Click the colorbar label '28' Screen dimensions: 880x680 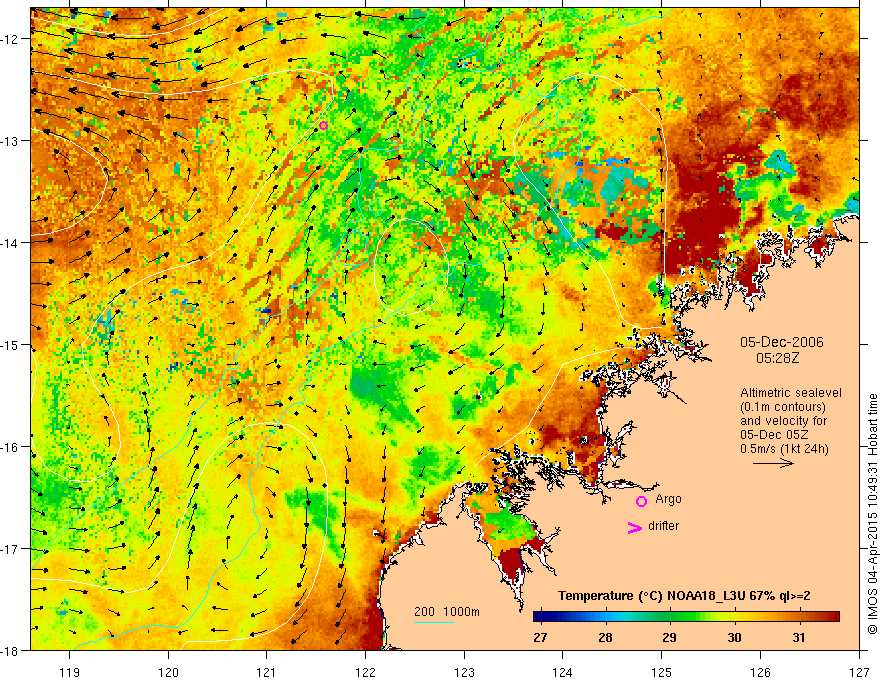click(x=605, y=638)
